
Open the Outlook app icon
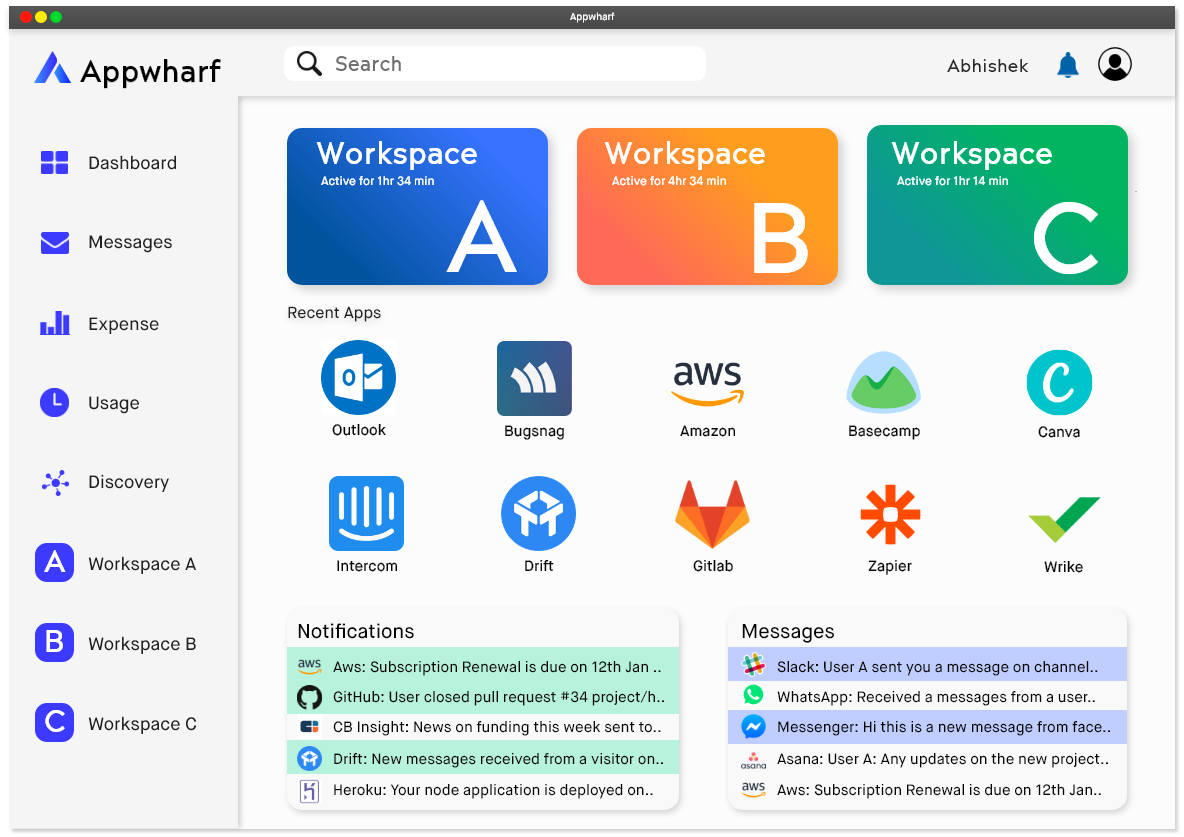point(358,378)
